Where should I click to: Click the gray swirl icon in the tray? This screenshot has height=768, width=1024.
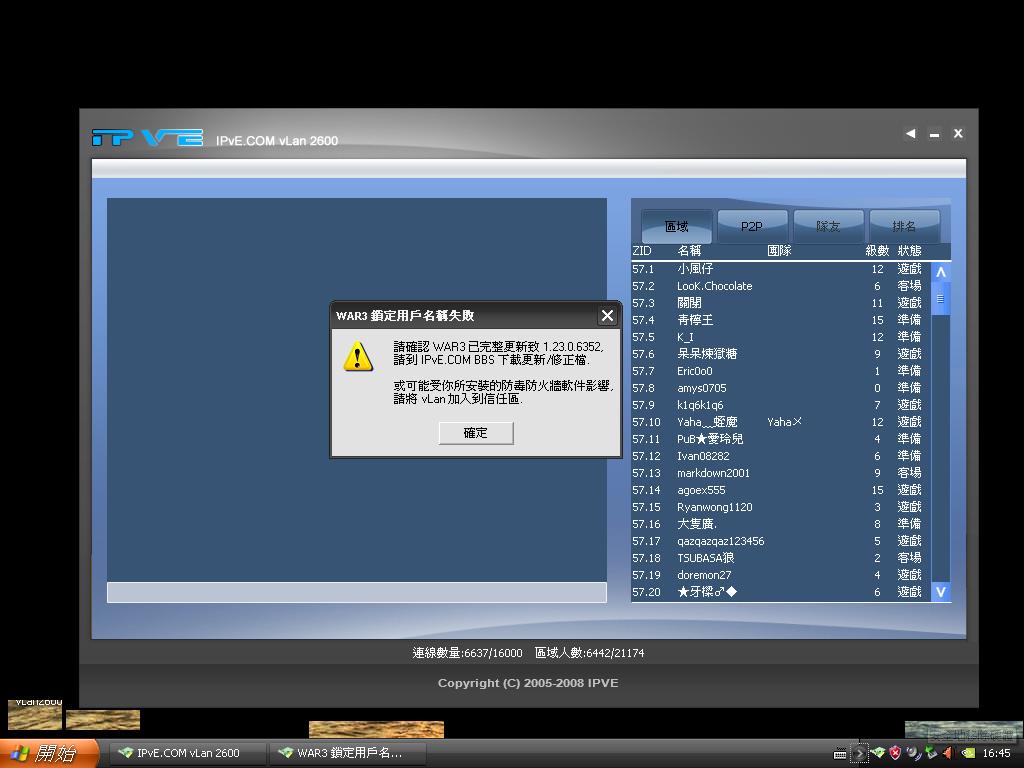point(913,753)
